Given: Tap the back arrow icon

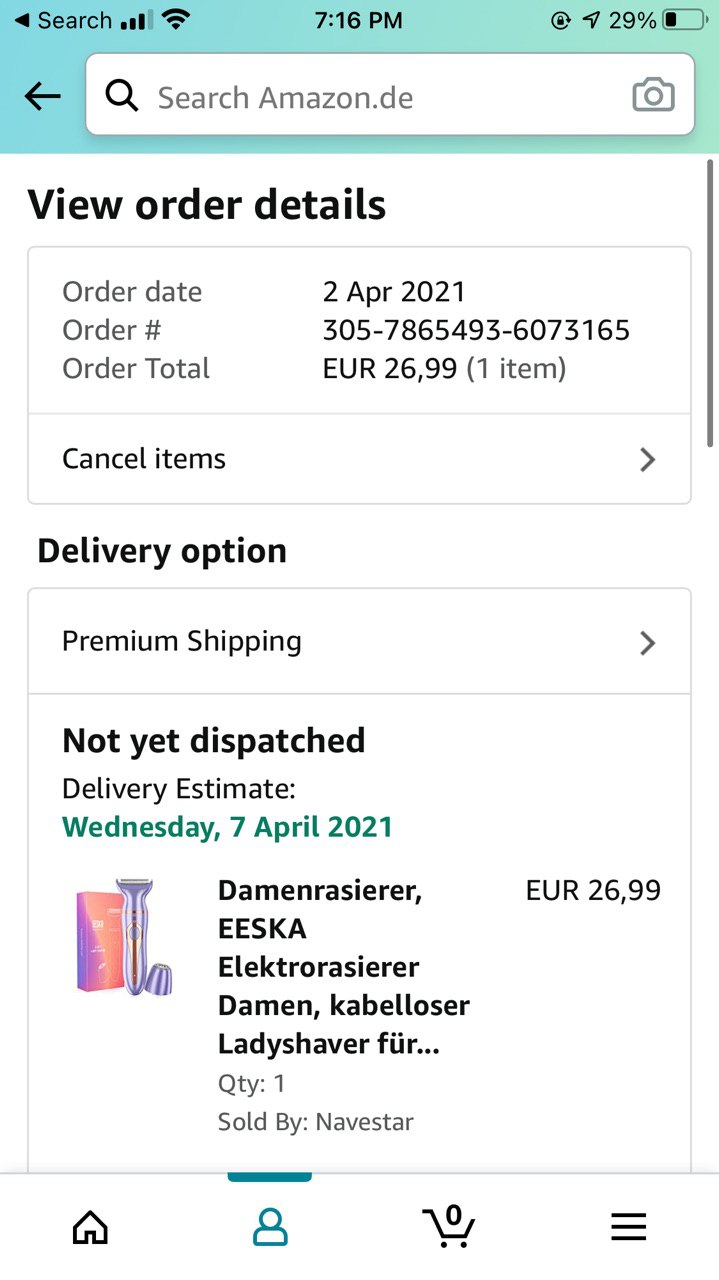Looking at the screenshot, I should (42, 96).
